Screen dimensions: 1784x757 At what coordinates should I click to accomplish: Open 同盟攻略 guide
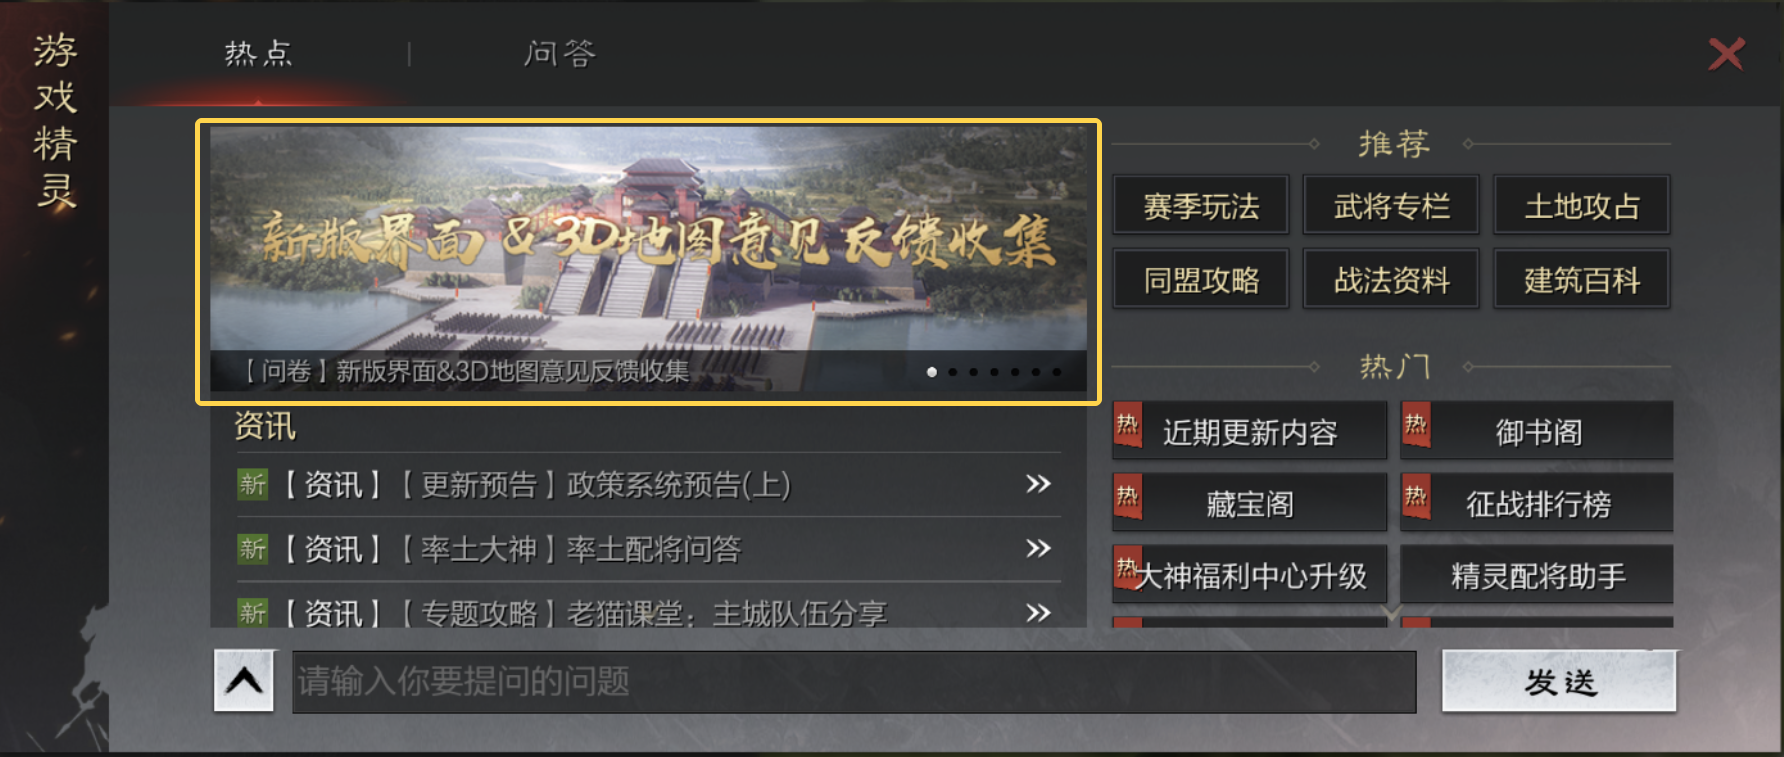(x=1201, y=279)
